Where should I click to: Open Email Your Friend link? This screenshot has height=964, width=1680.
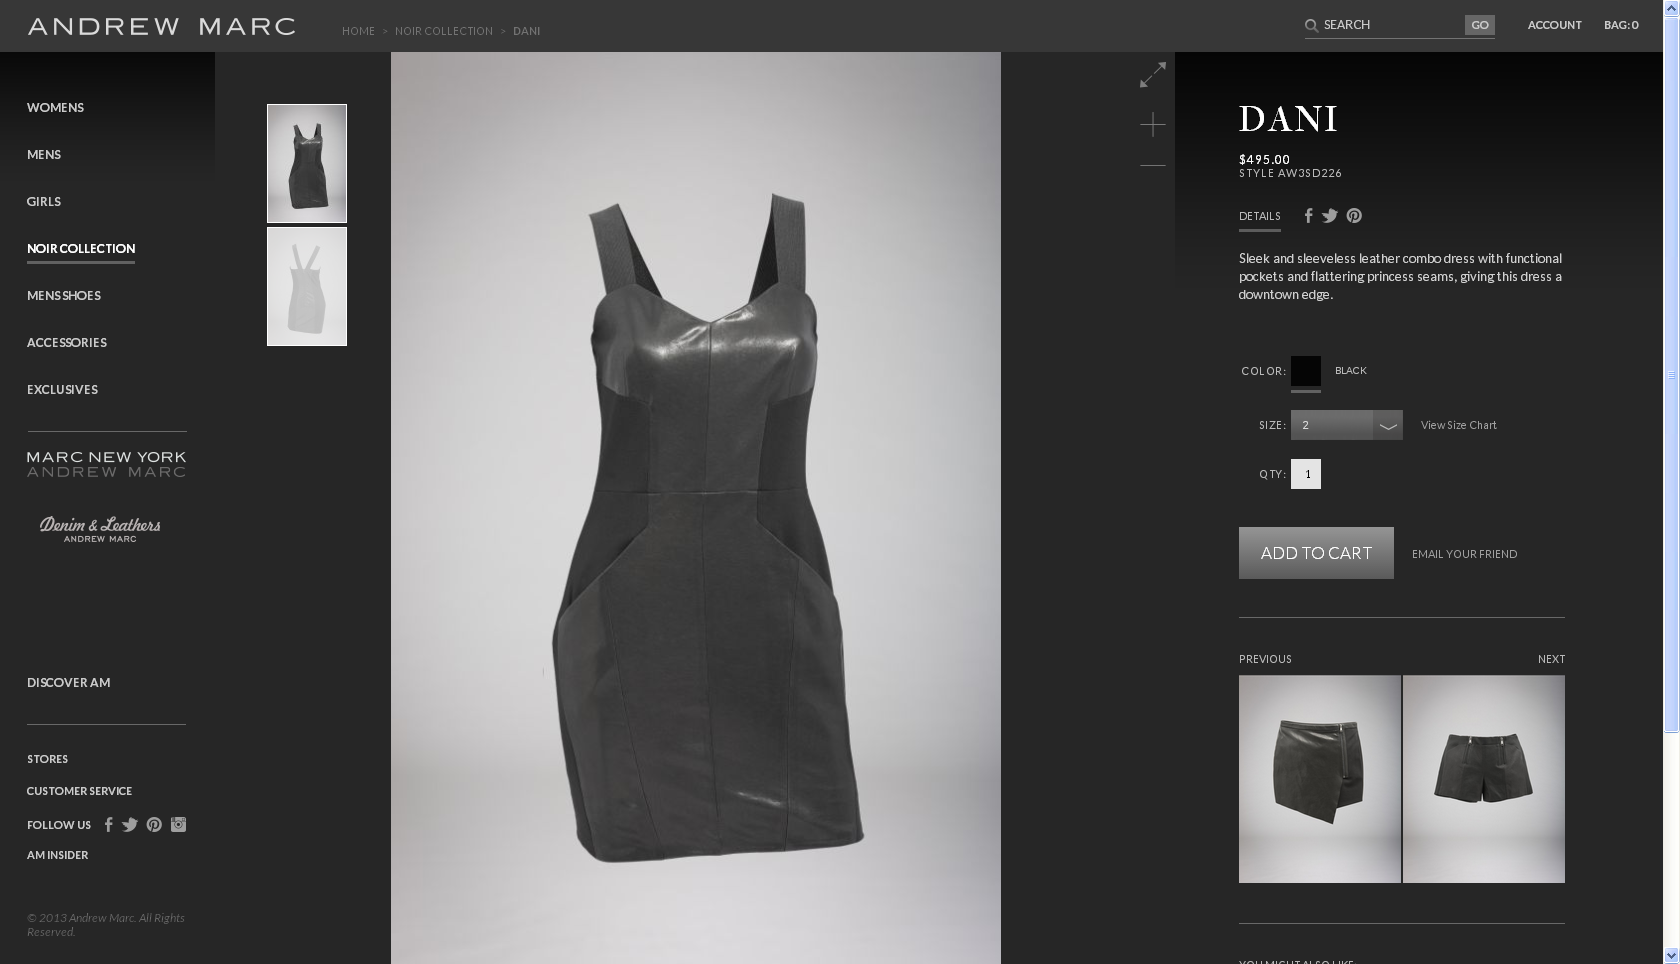(1464, 554)
